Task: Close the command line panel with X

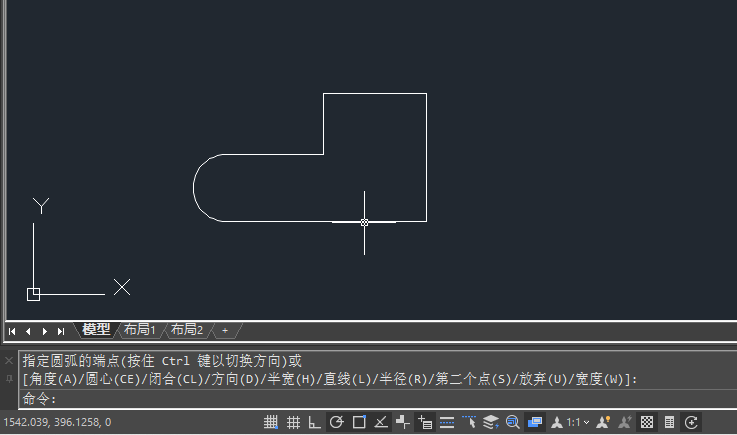Action: click(x=8, y=361)
